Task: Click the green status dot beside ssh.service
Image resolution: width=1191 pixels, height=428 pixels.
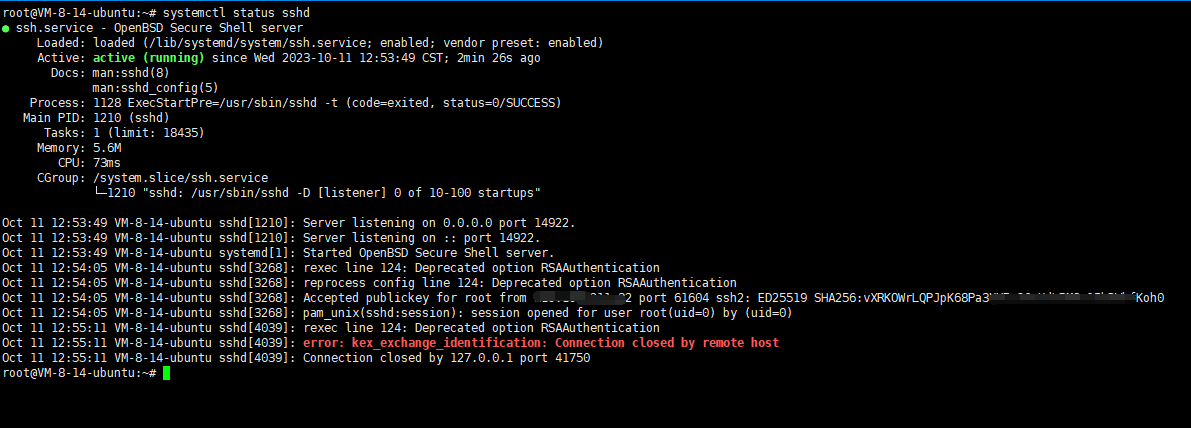Action: coord(6,28)
